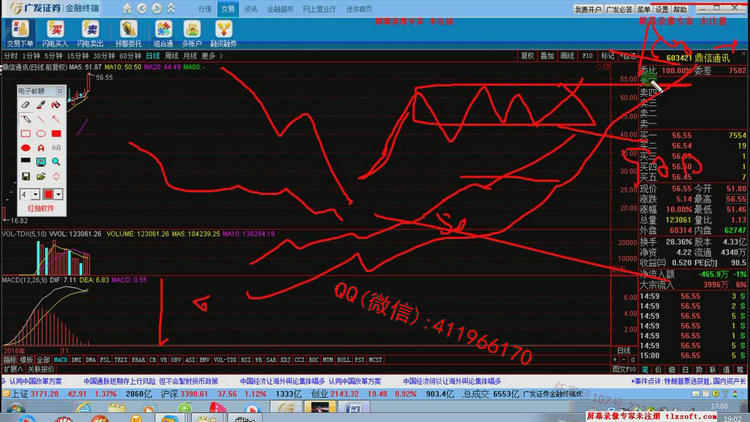Open file icon in 电子教鞭 panel
This screenshot has width=750, height=422.
point(41,177)
